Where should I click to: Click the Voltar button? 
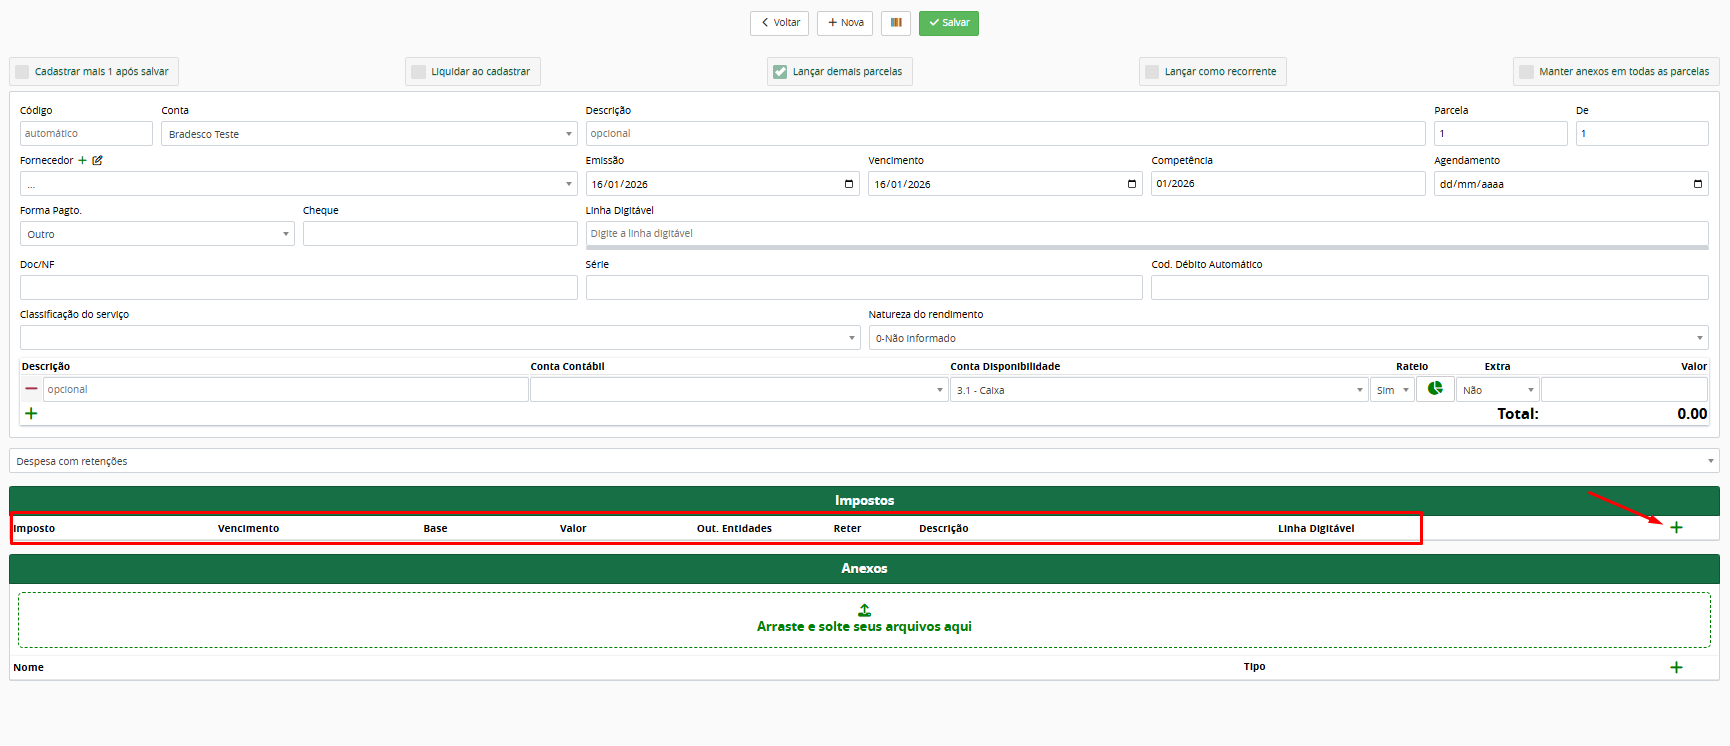pos(779,23)
